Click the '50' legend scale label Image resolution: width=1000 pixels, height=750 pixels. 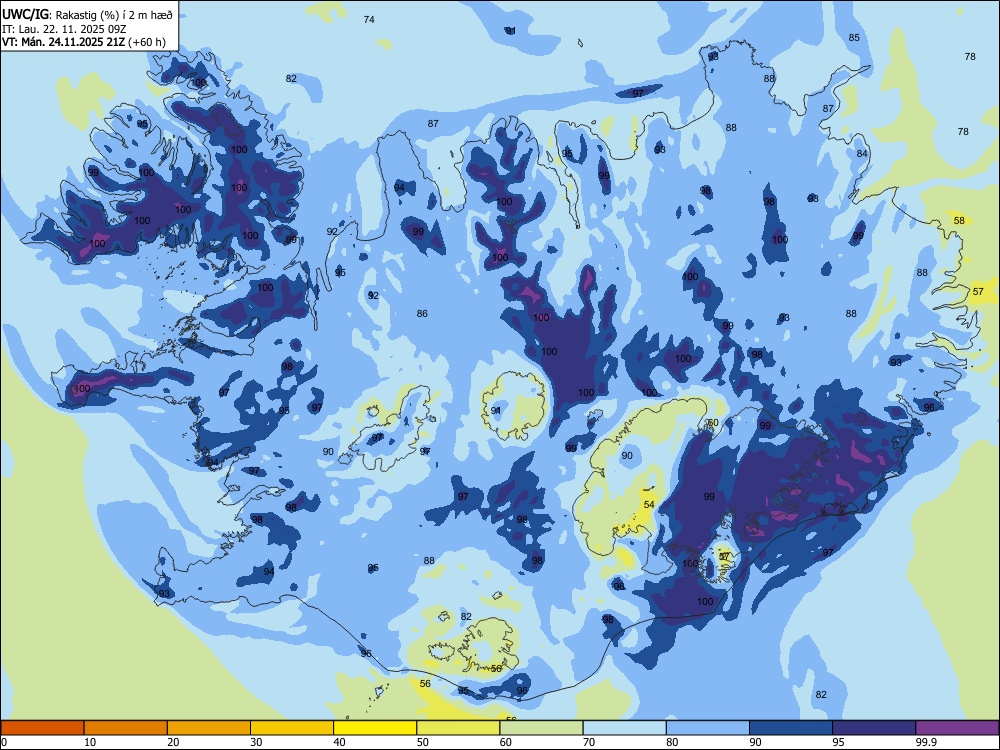pos(423,742)
